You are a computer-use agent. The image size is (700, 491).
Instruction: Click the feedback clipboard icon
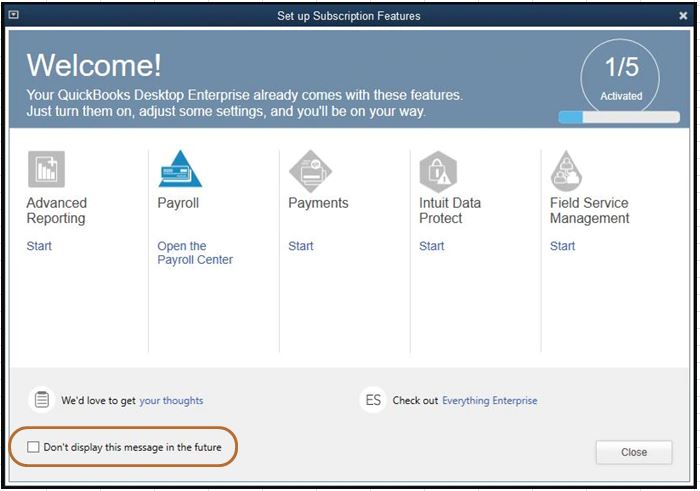pyautogui.click(x=41, y=400)
